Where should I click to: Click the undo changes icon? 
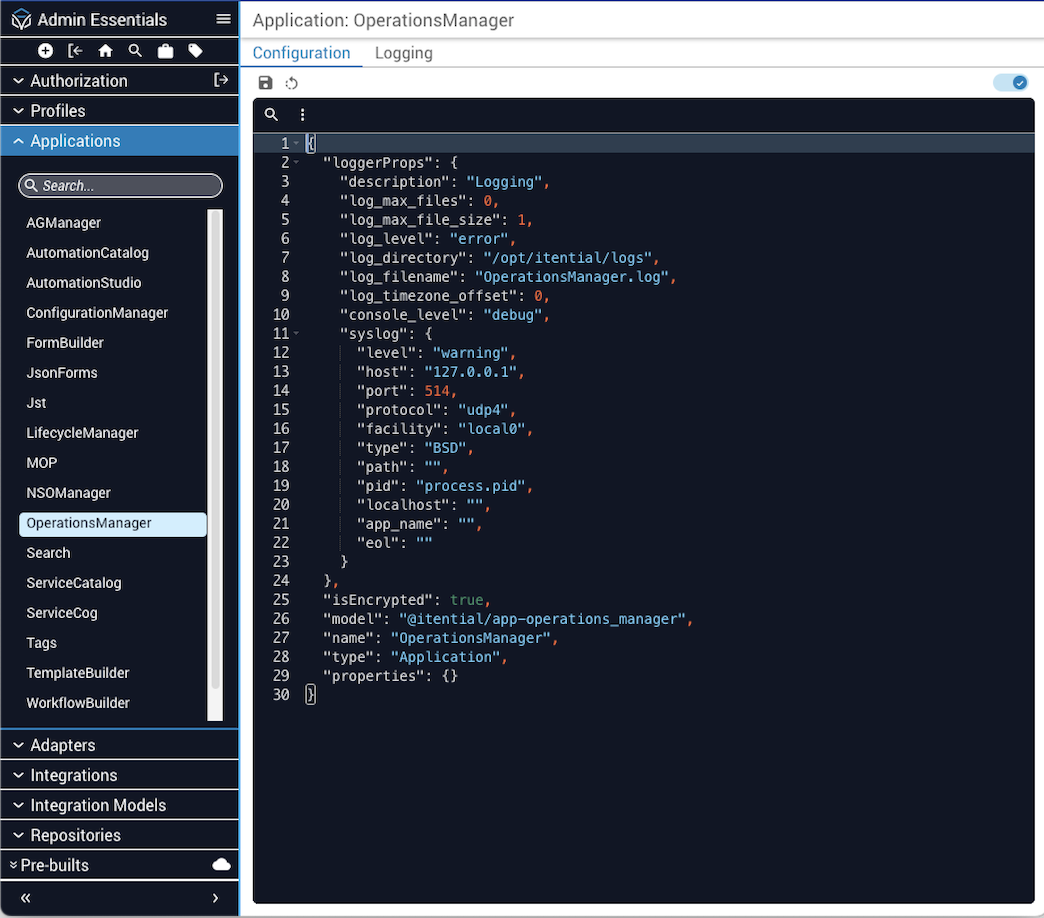click(292, 83)
